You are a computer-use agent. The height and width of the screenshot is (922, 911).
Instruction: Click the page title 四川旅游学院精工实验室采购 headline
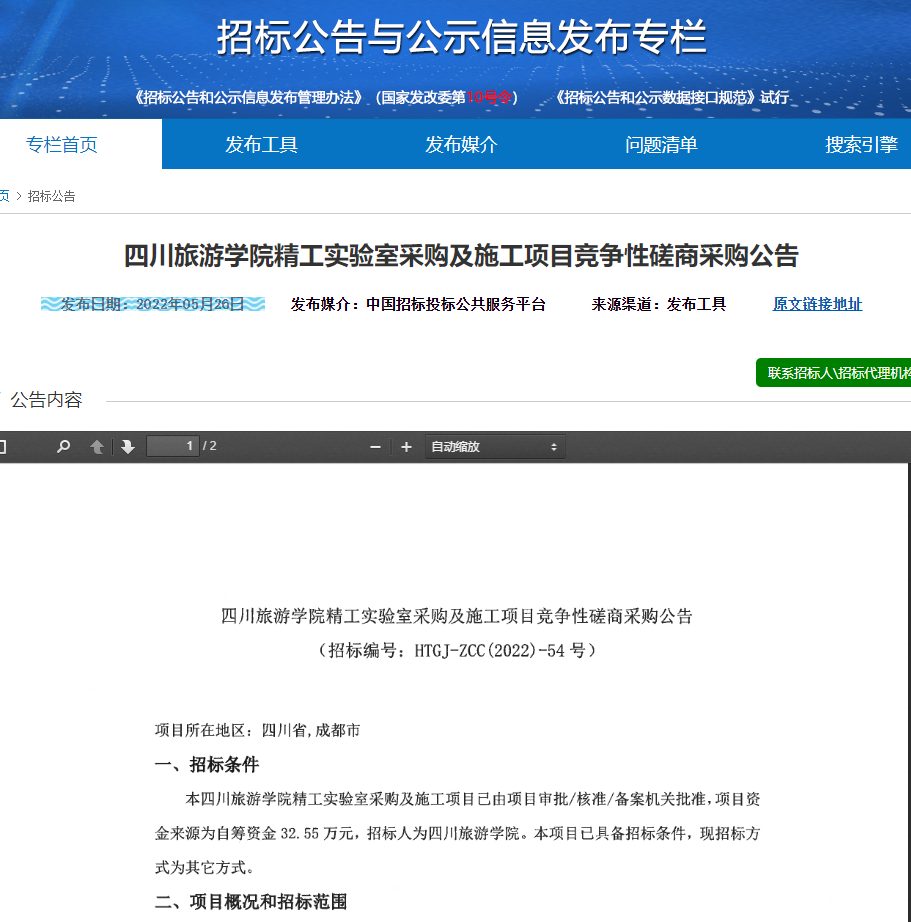click(x=461, y=256)
